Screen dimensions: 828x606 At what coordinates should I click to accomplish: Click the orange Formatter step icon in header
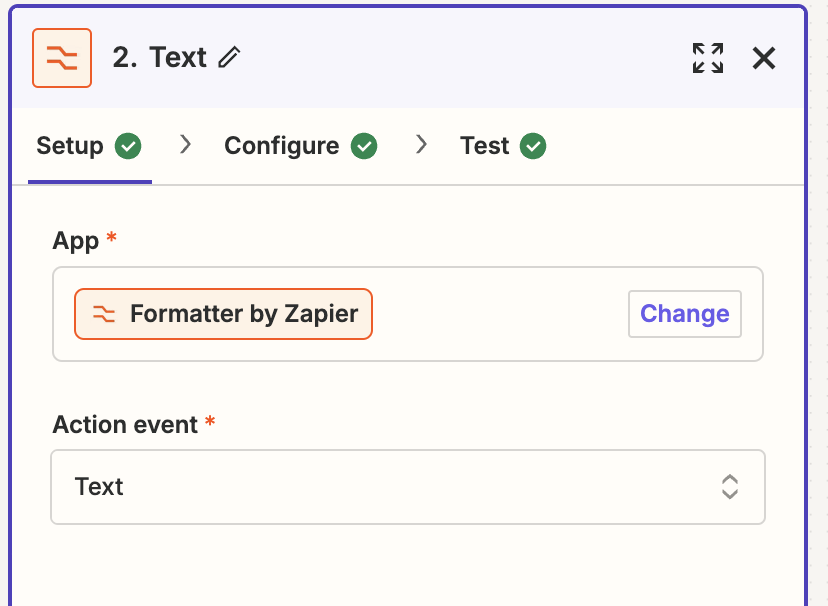62,58
